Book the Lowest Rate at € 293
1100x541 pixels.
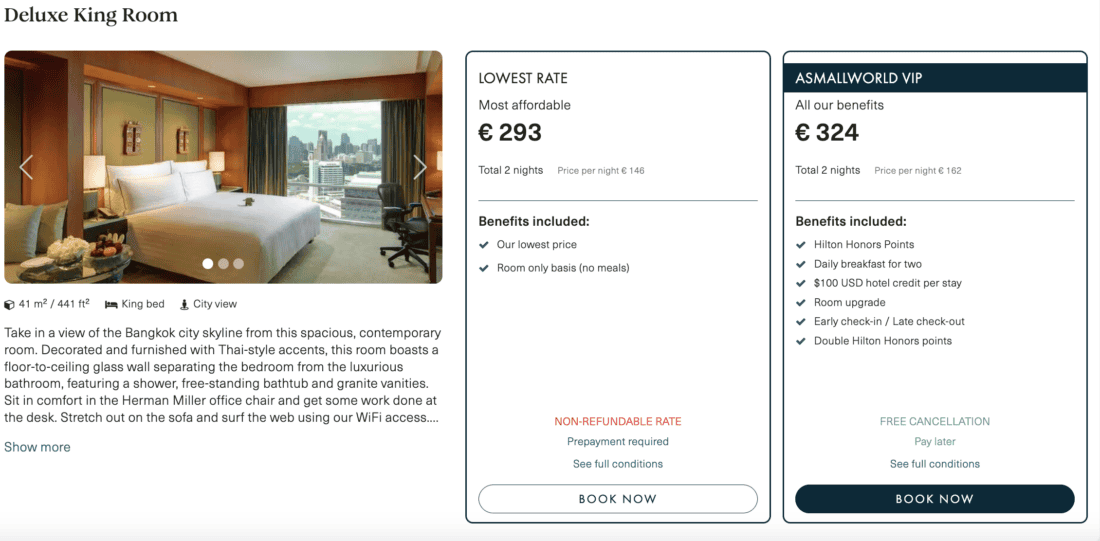click(x=618, y=499)
